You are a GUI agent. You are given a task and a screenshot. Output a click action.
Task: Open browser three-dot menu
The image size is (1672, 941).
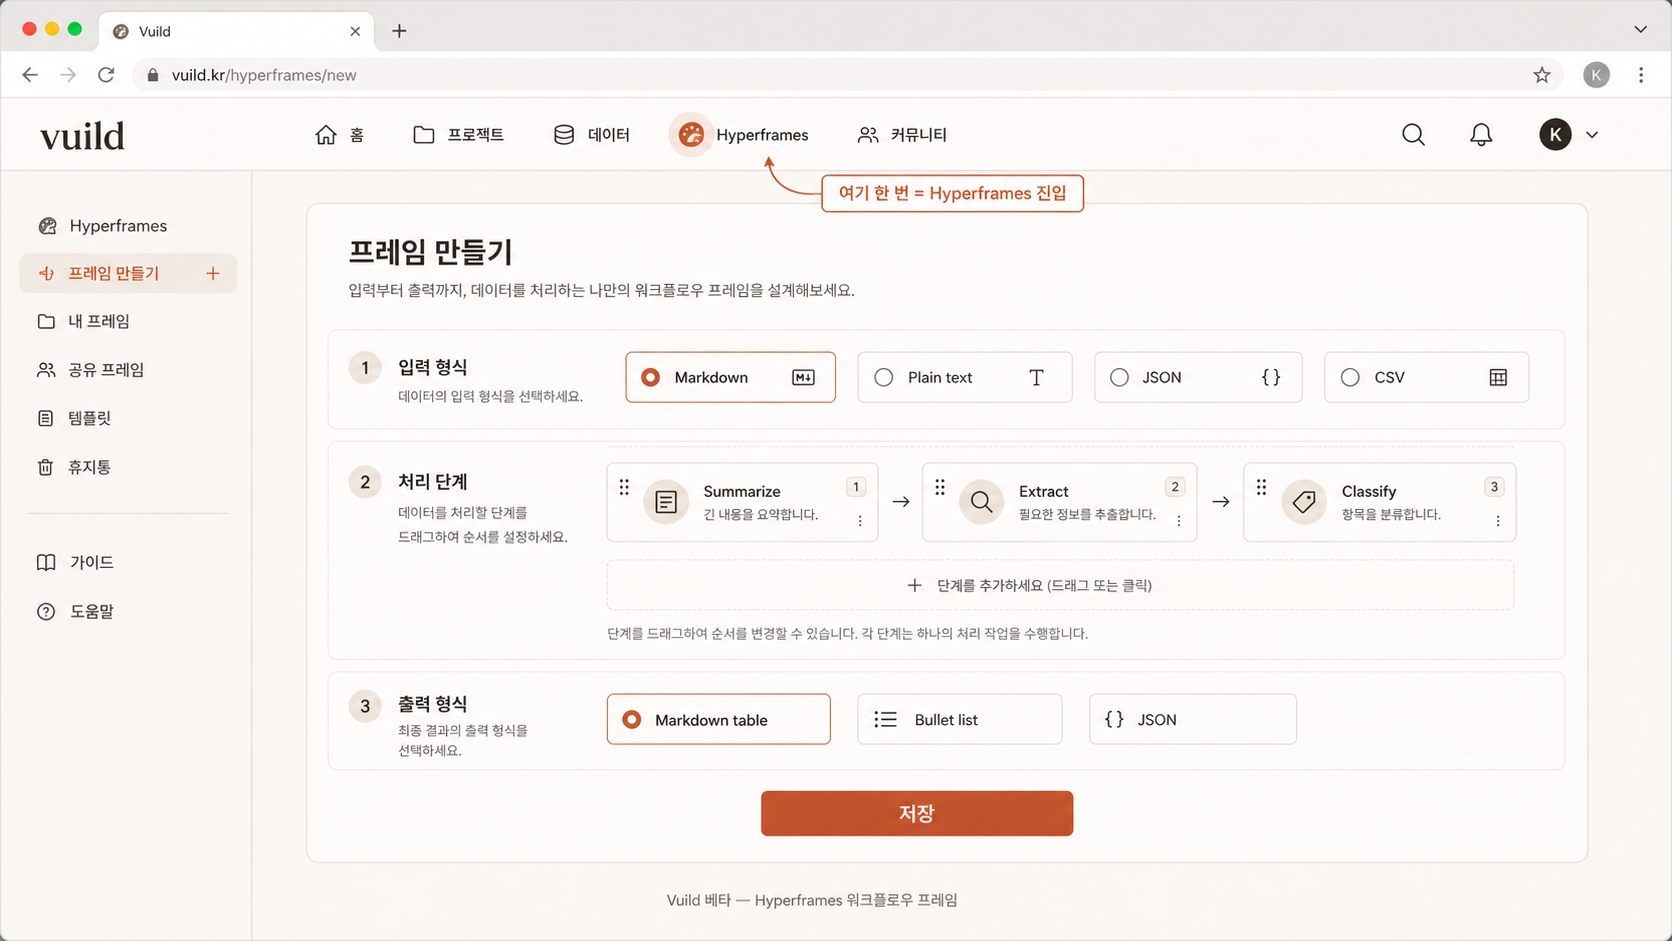point(1641,75)
